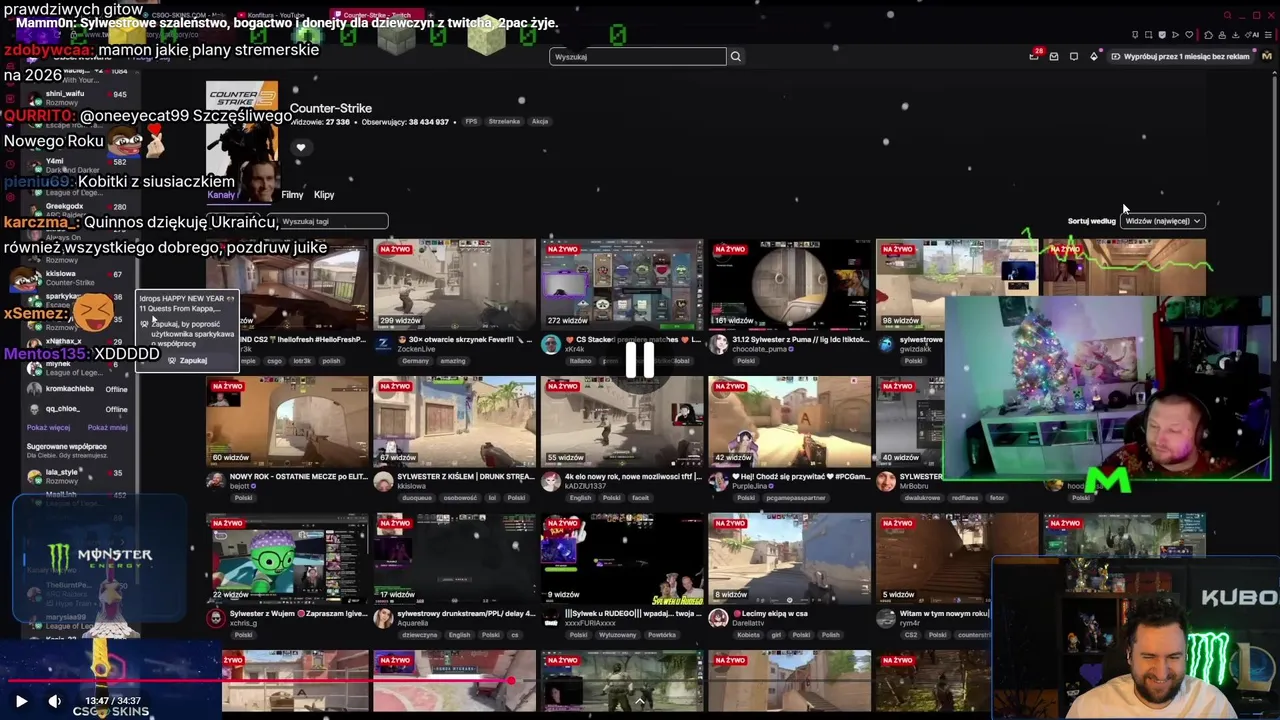This screenshot has height=720, width=1280.
Task: Click xKr4k channel avatar
Action: pyautogui.click(x=551, y=344)
